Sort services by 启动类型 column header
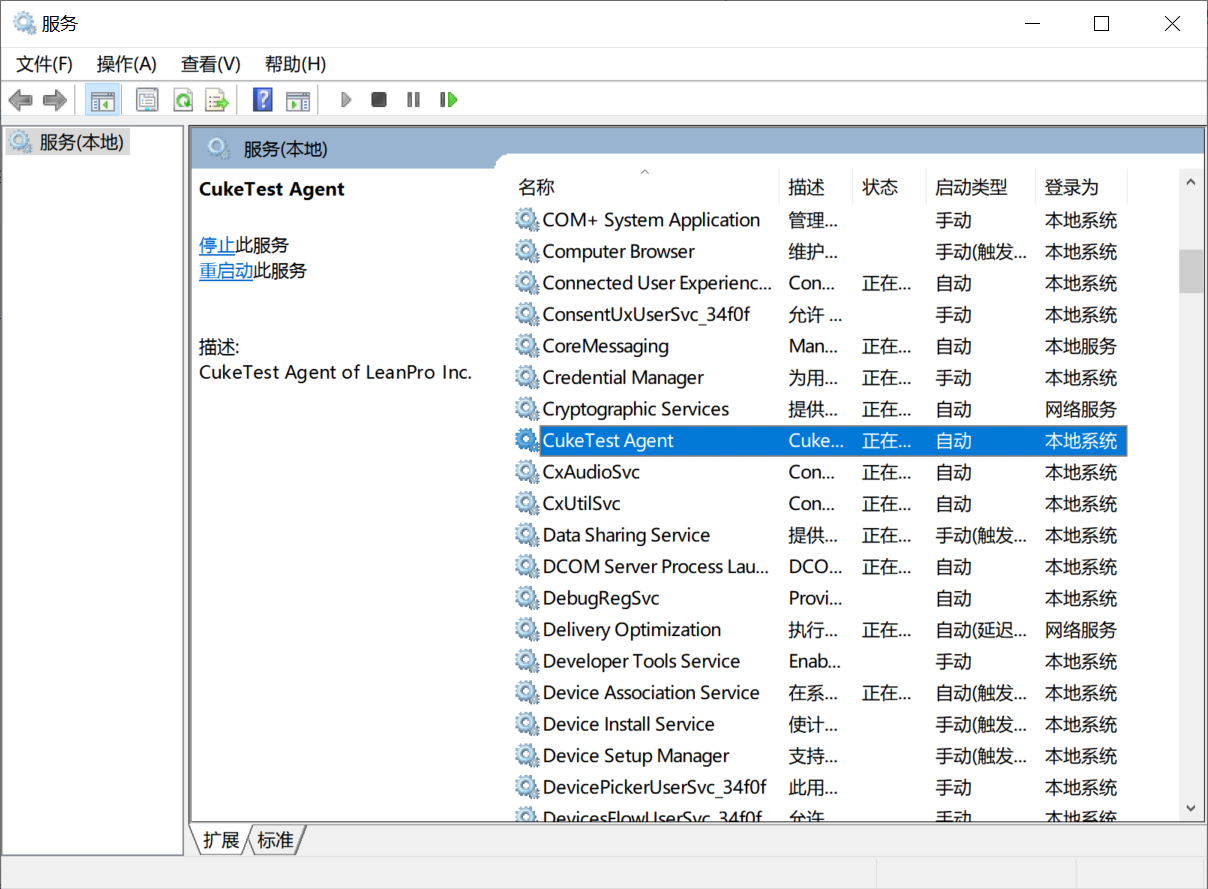The width and height of the screenshot is (1208, 889). (970, 187)
